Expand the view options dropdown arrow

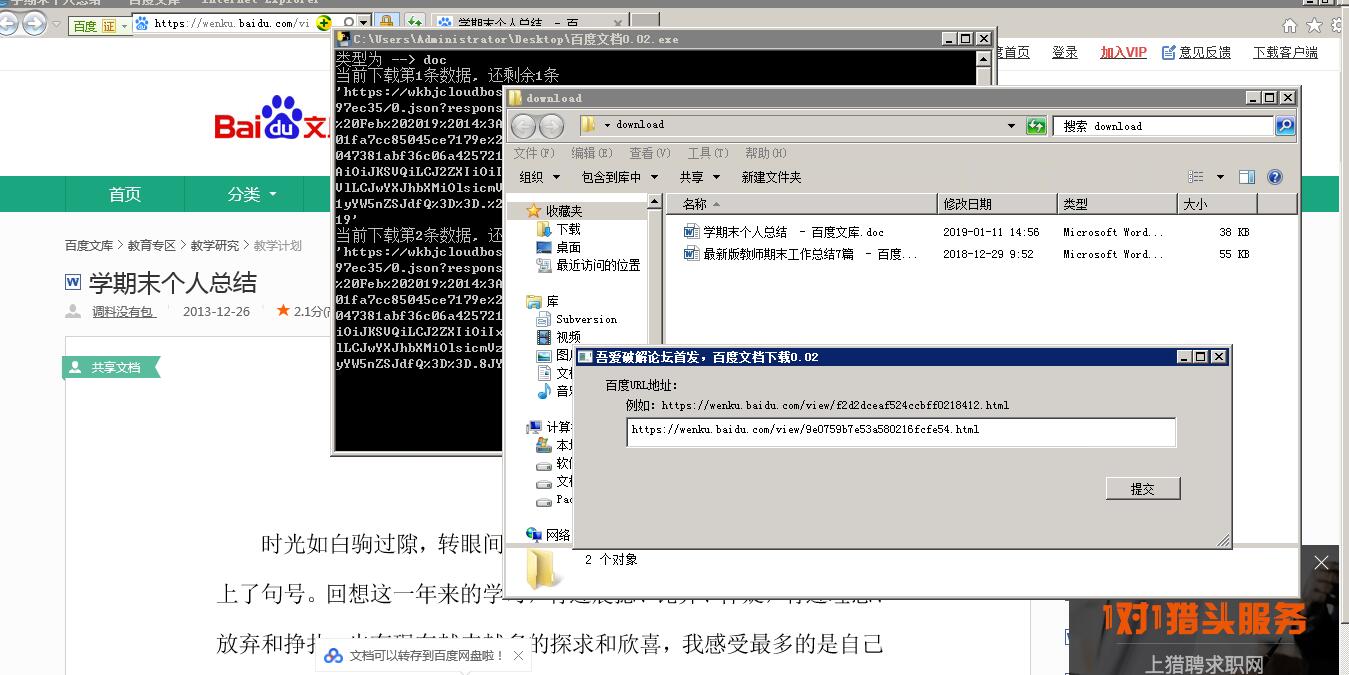coord(1220,177)
